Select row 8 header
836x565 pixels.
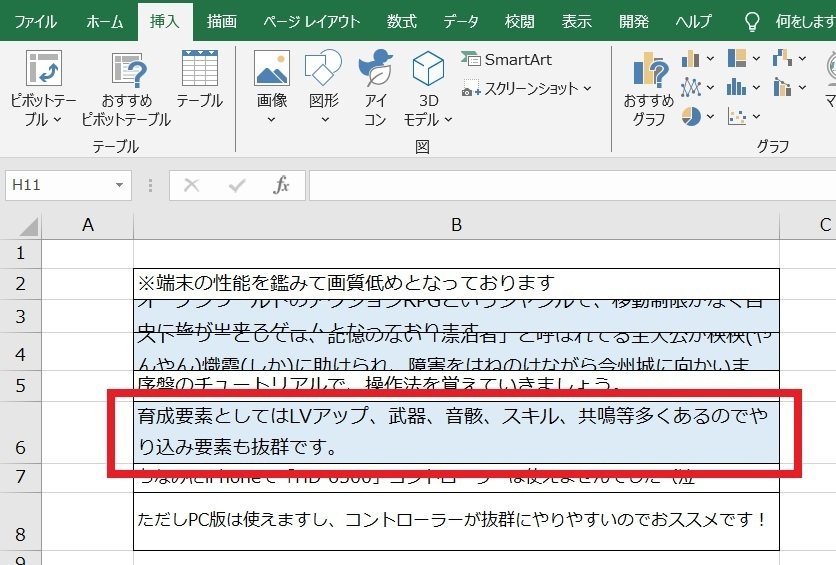coord(20,521)
